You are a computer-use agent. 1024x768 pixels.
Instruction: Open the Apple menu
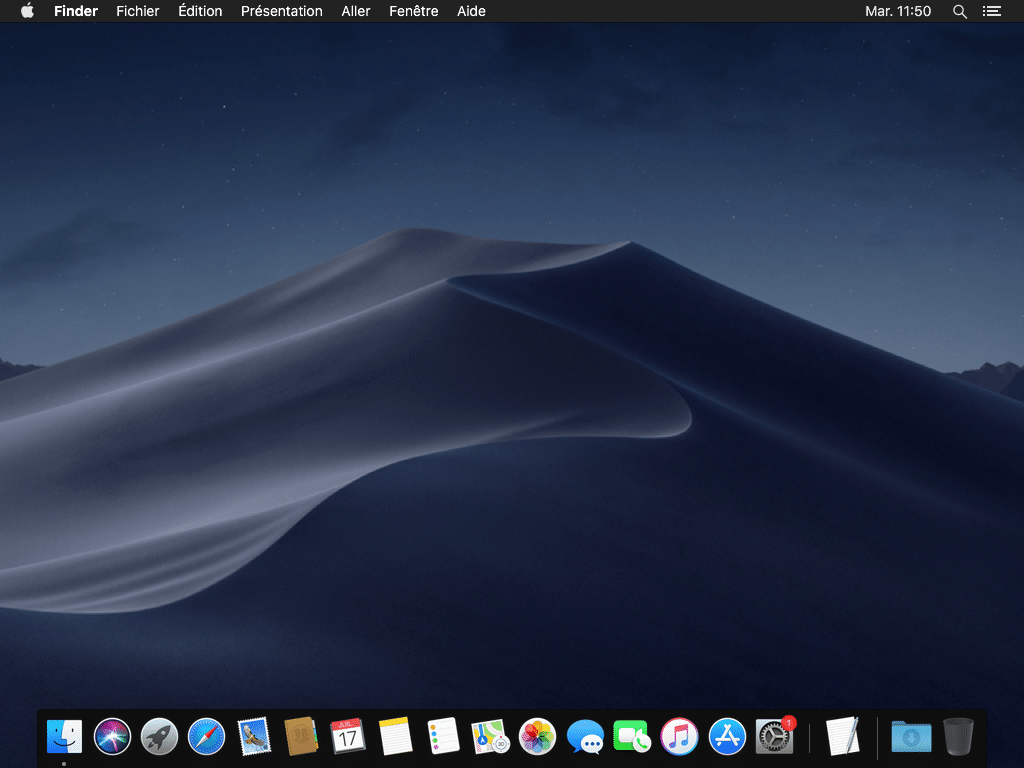click(x=27, y=10)
